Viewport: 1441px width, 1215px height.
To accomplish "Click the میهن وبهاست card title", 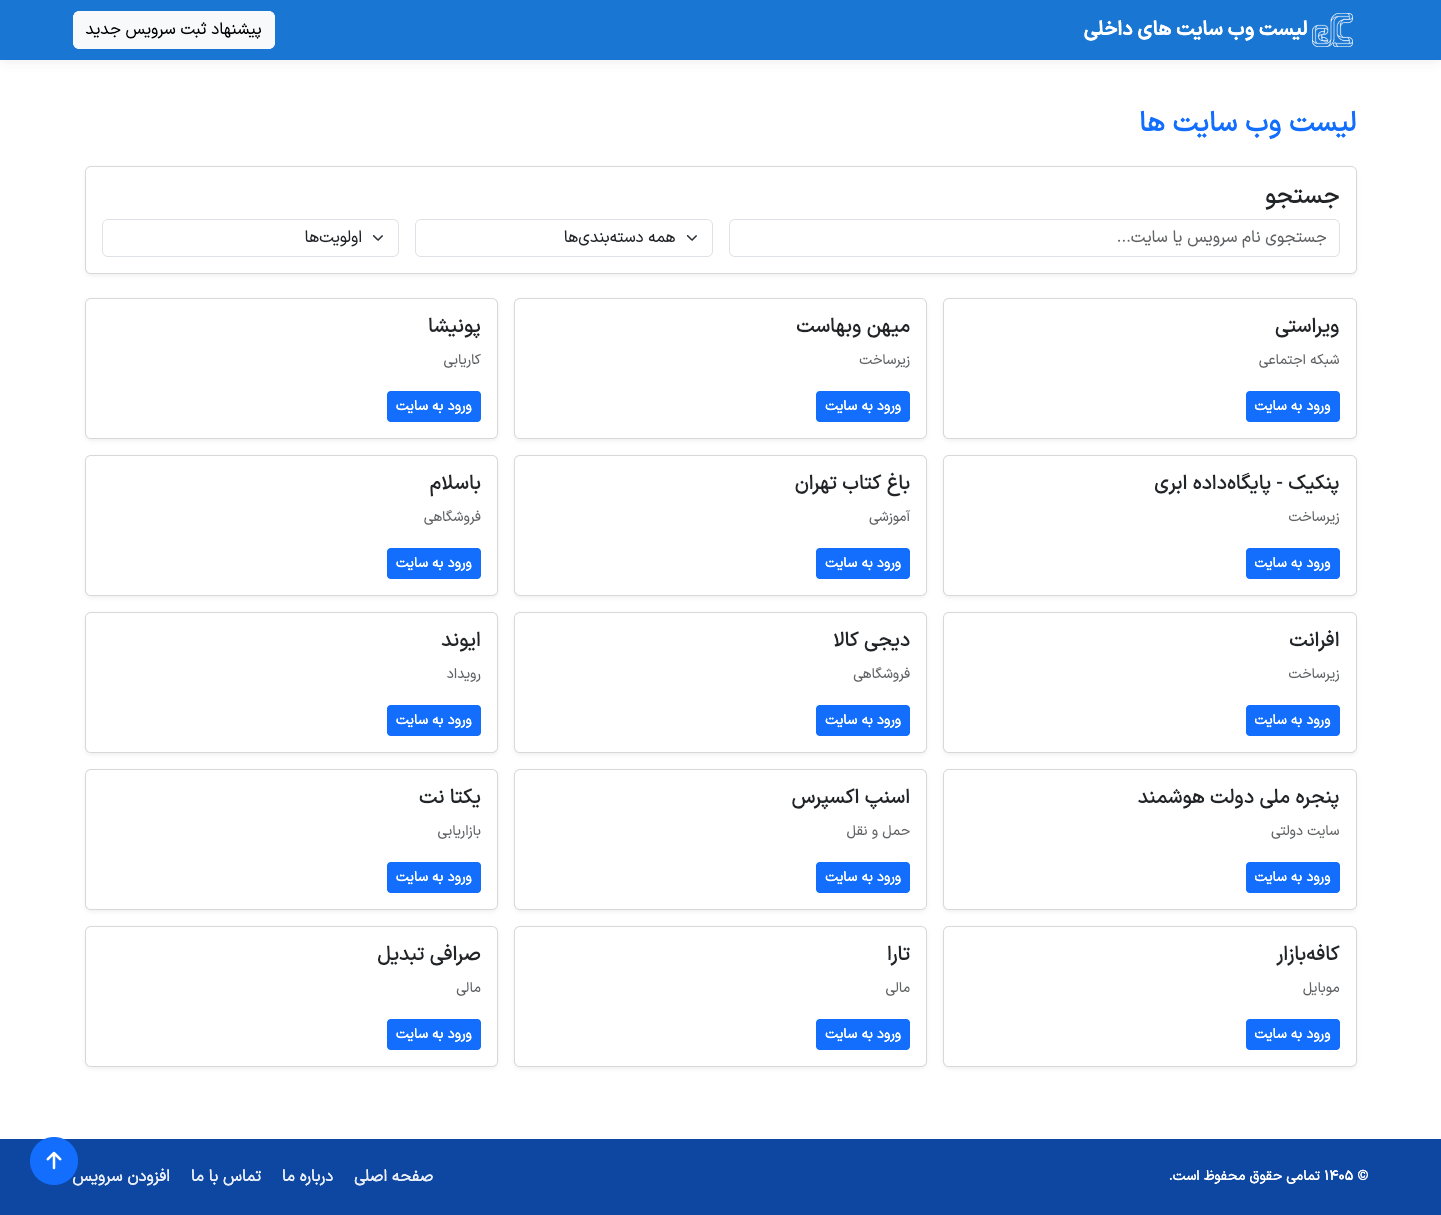I will tap(853, 326).
